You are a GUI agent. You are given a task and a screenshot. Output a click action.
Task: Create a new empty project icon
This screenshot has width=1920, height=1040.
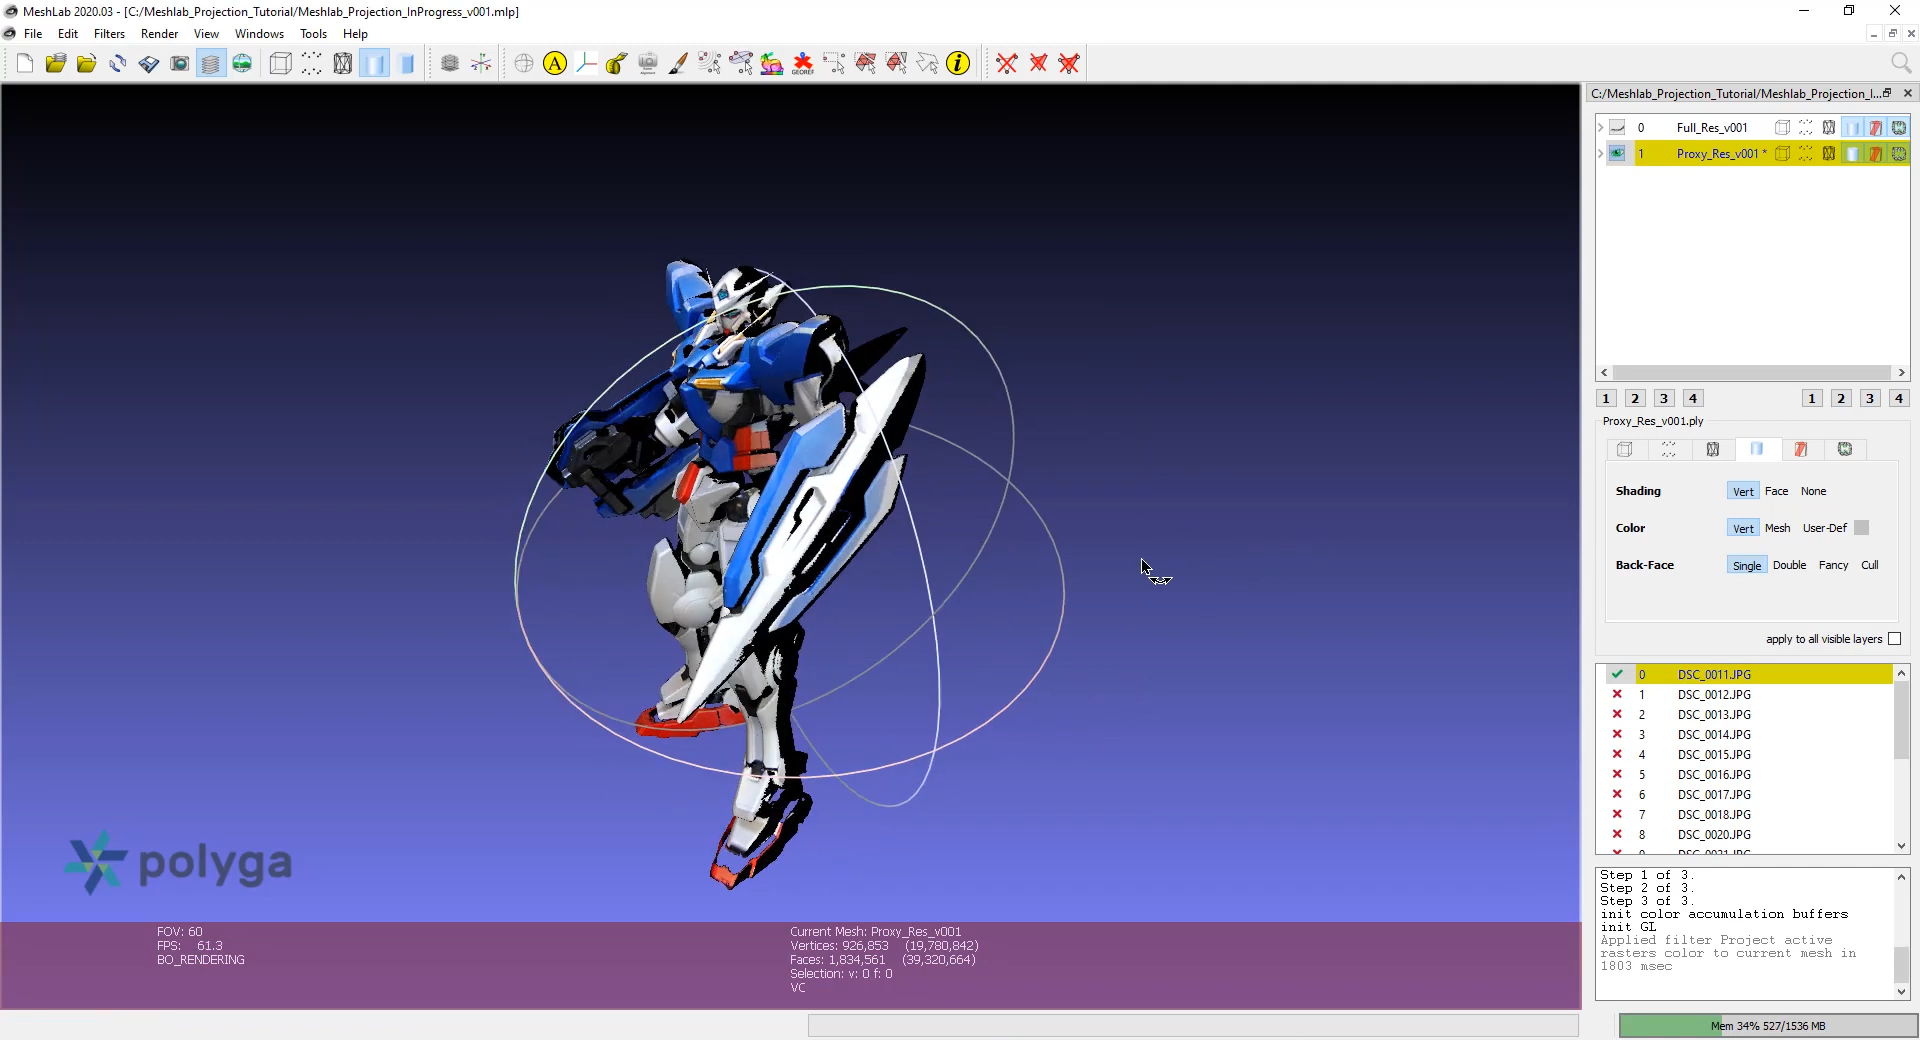(x=25, y=64)
